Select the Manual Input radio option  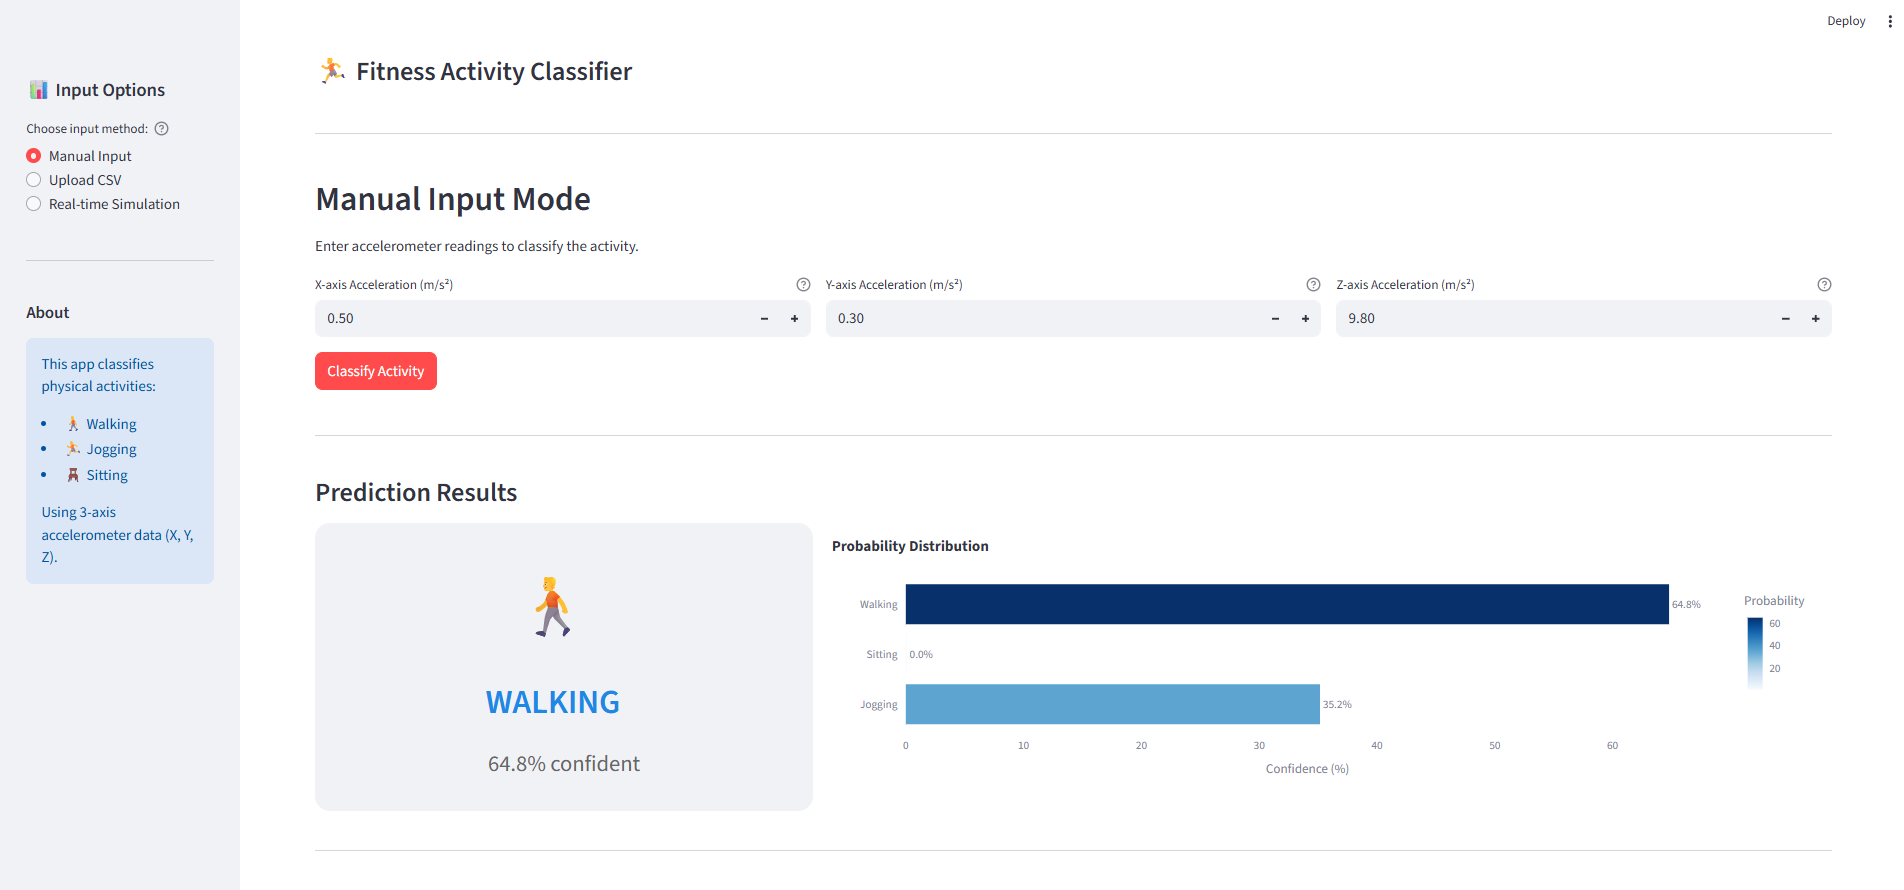(x=34, y=156)
